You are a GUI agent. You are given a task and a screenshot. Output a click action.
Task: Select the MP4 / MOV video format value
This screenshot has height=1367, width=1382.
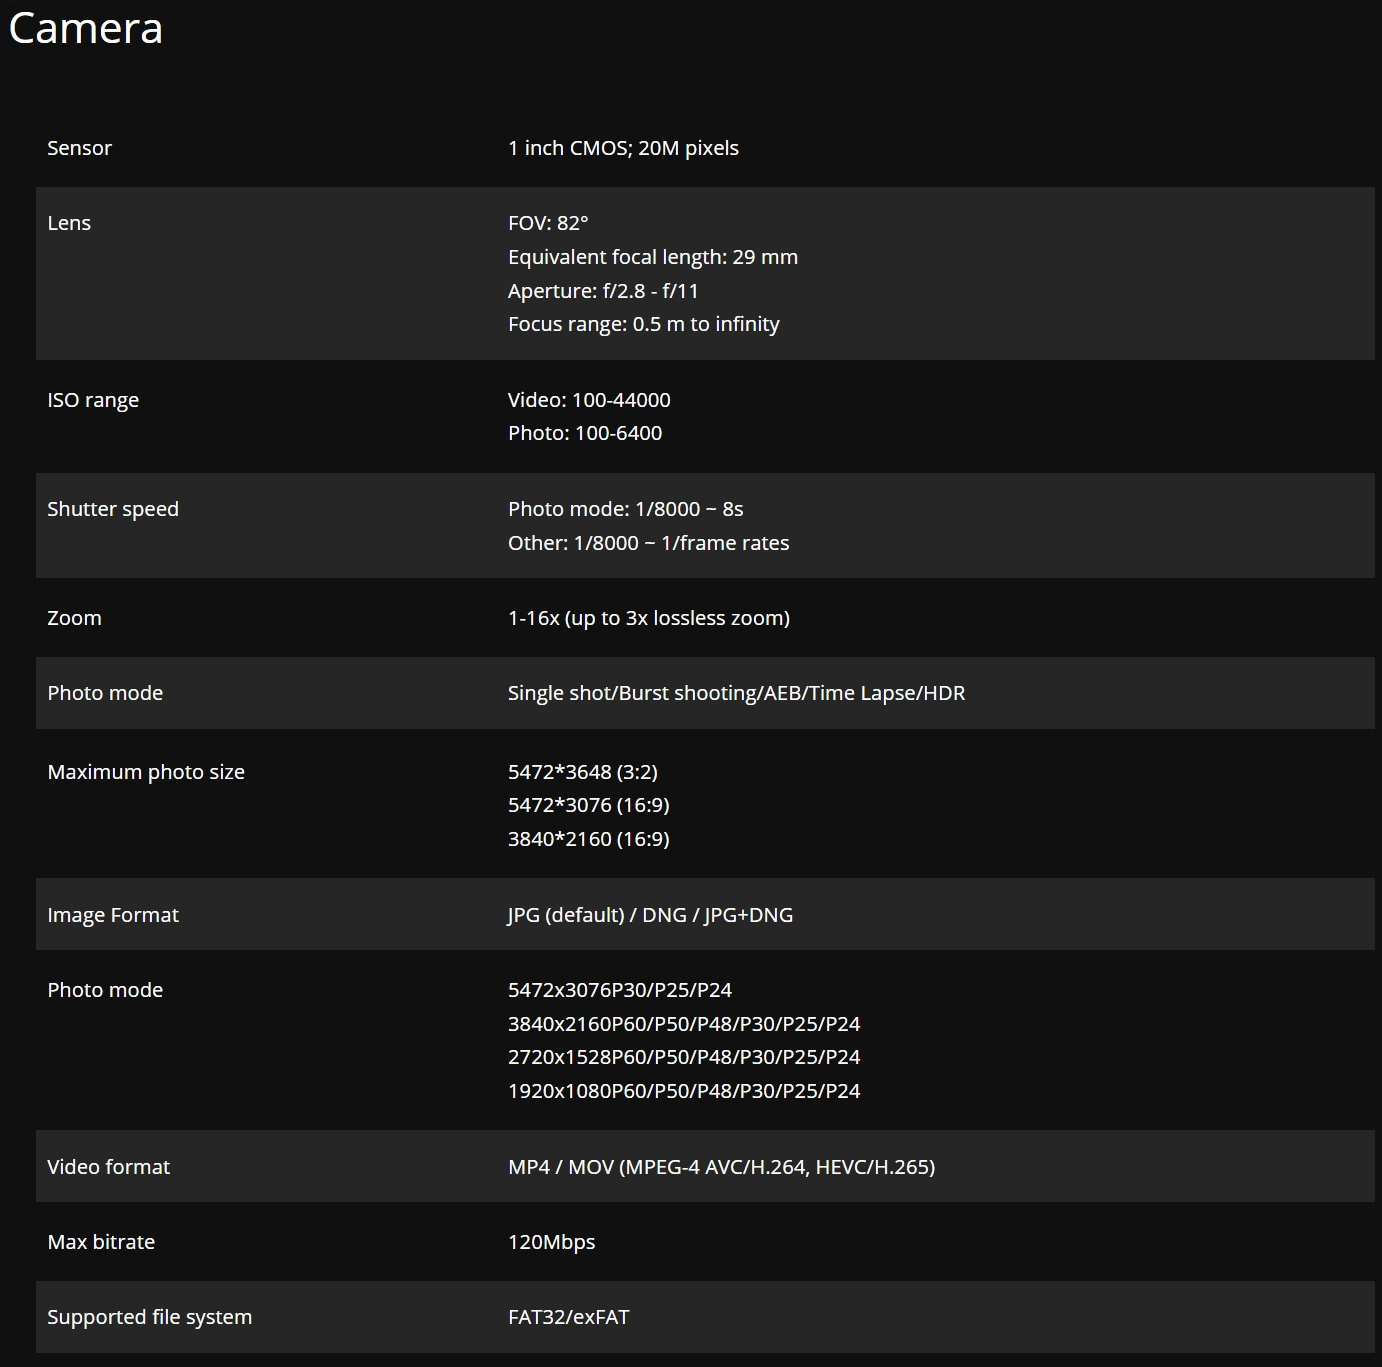click(721, 1167)
